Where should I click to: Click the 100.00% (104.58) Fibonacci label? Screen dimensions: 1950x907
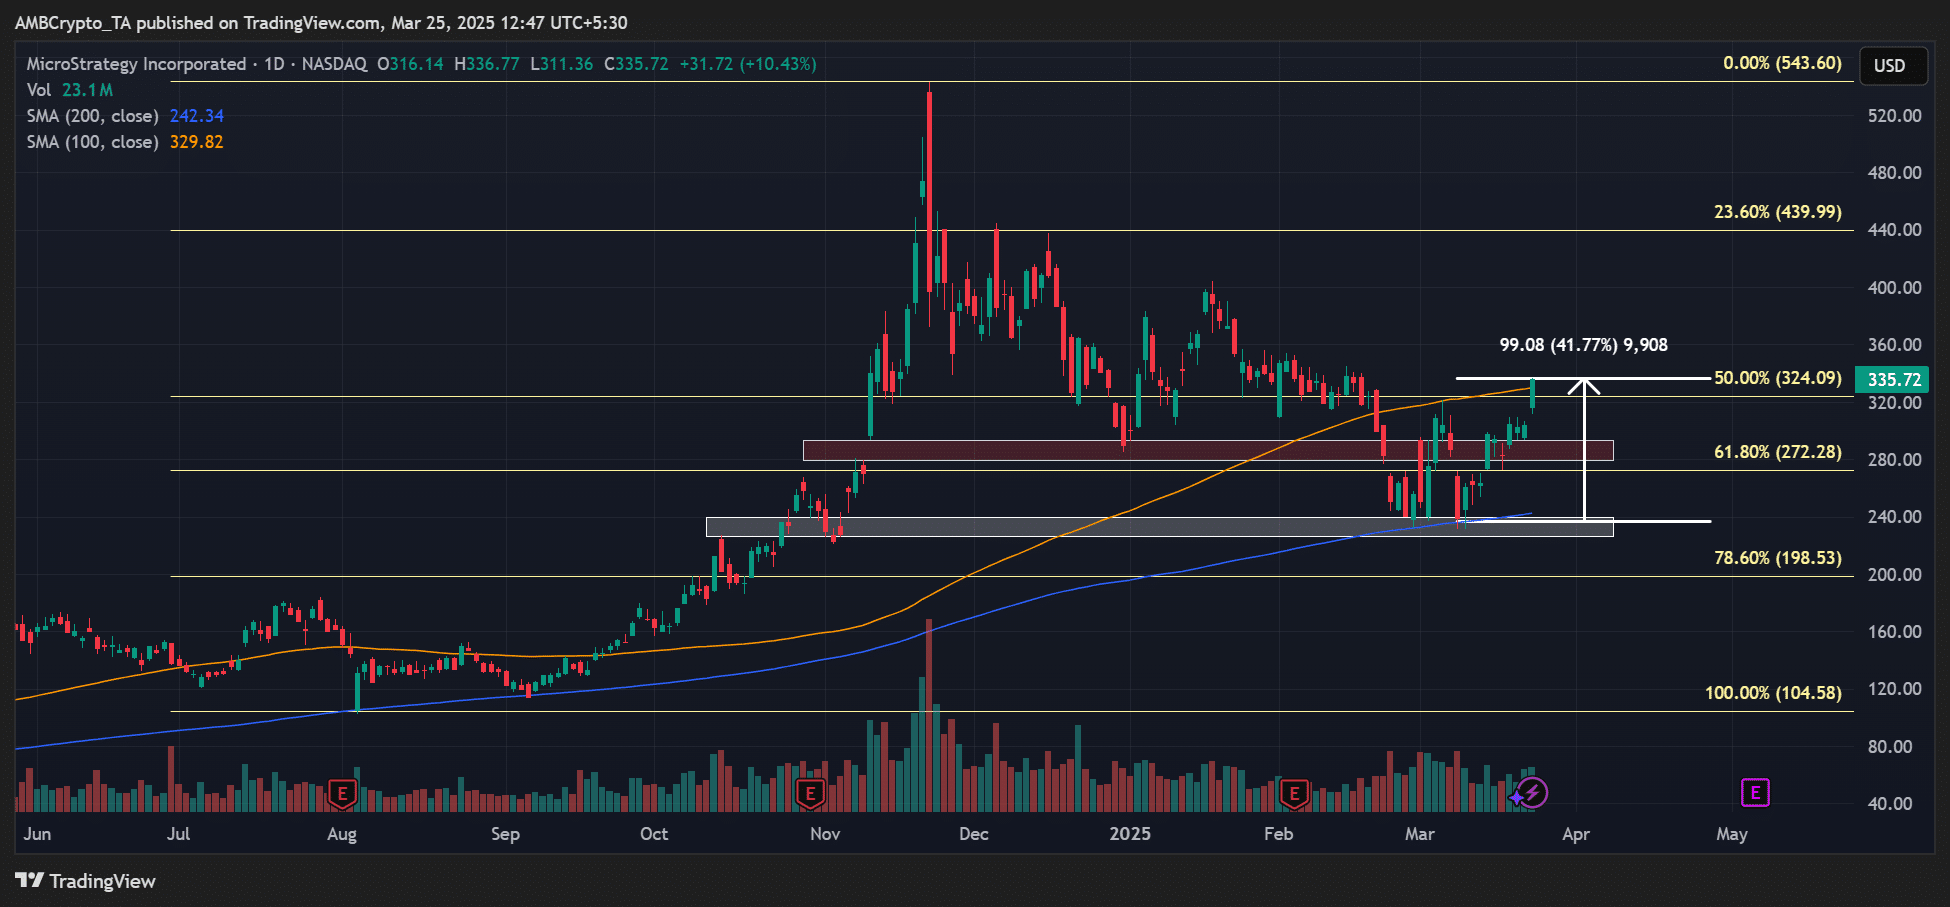click(x=1773, y=693)
